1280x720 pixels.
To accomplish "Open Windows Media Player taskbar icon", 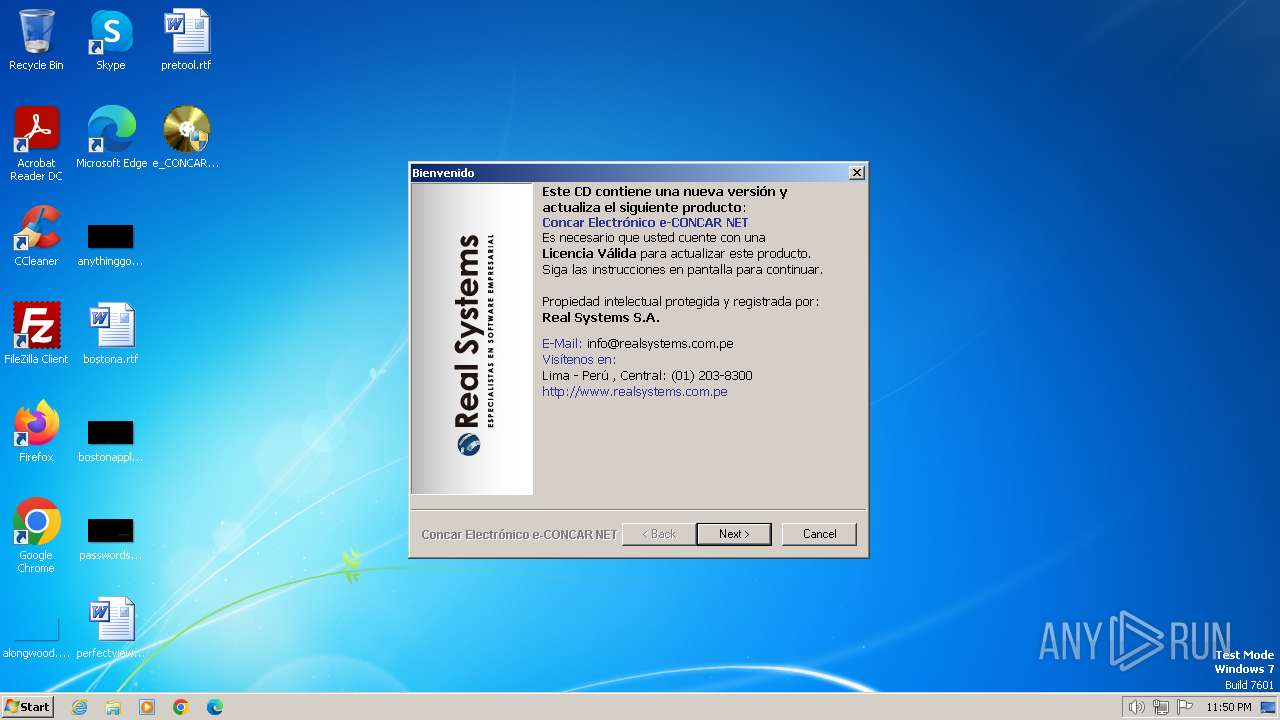I will (x=147, y=707).
